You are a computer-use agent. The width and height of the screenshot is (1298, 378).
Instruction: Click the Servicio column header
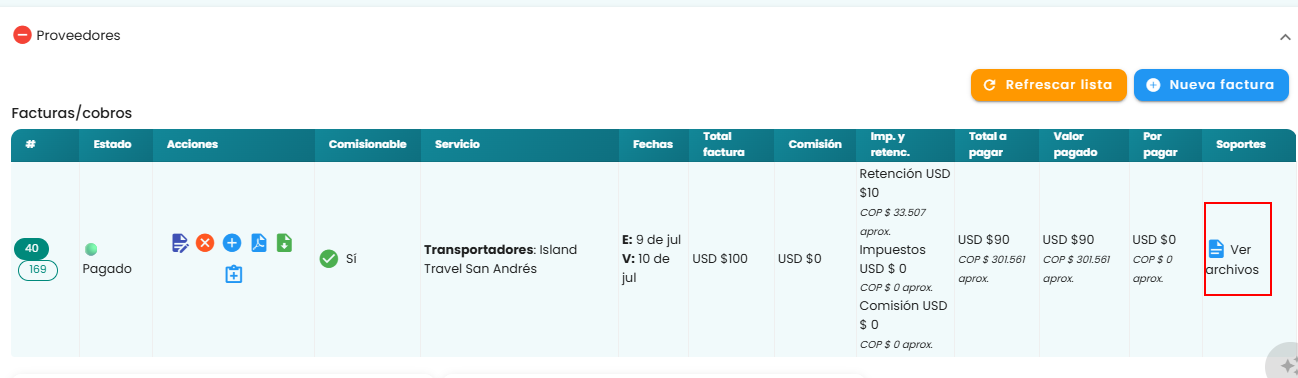(x=457, y=145)
